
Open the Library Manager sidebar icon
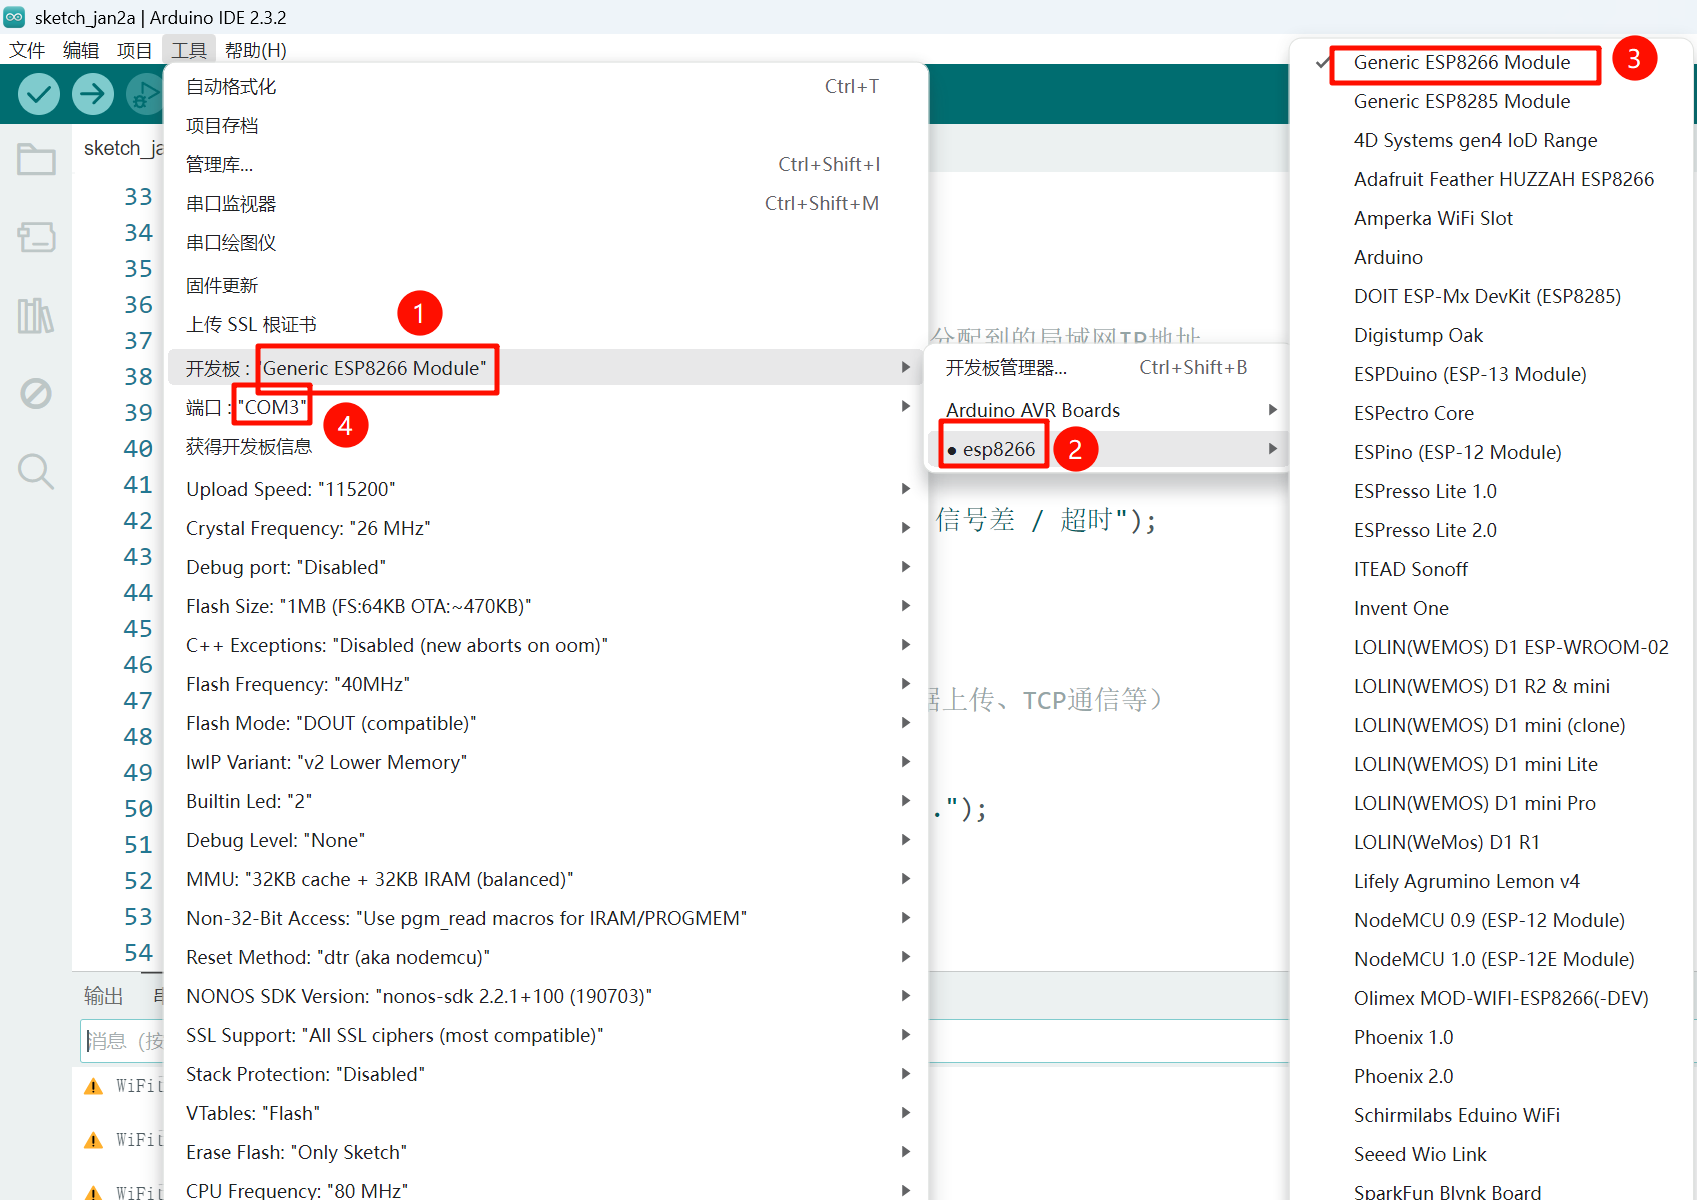pos(36,316)
